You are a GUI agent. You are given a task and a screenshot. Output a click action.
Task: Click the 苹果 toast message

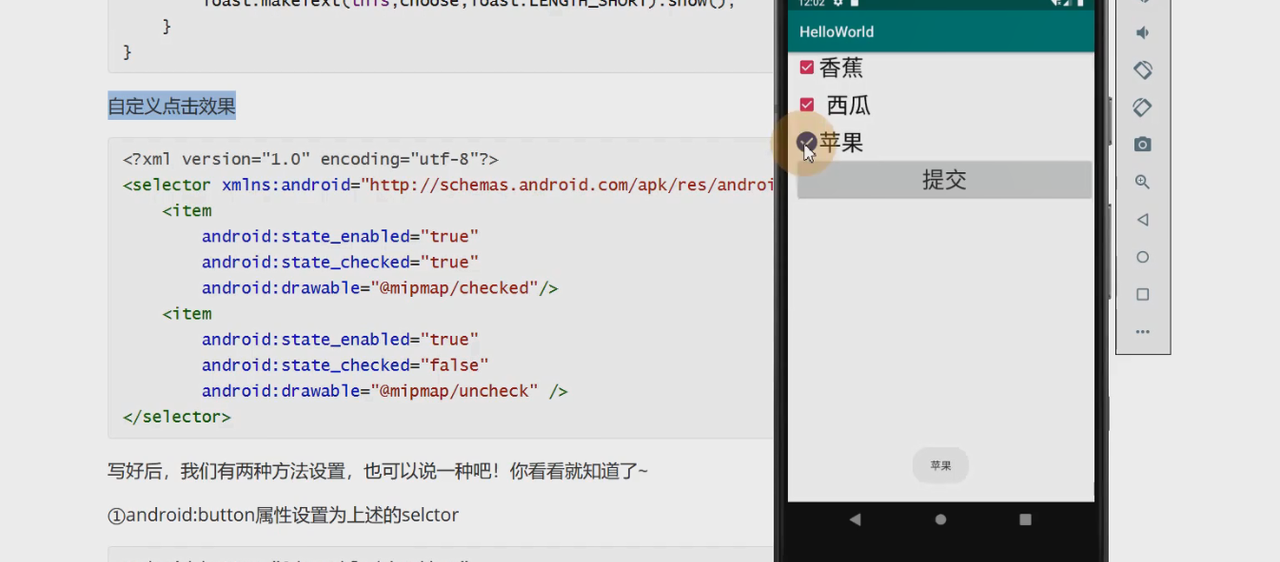pyautogui.click(x=941, y=466)
